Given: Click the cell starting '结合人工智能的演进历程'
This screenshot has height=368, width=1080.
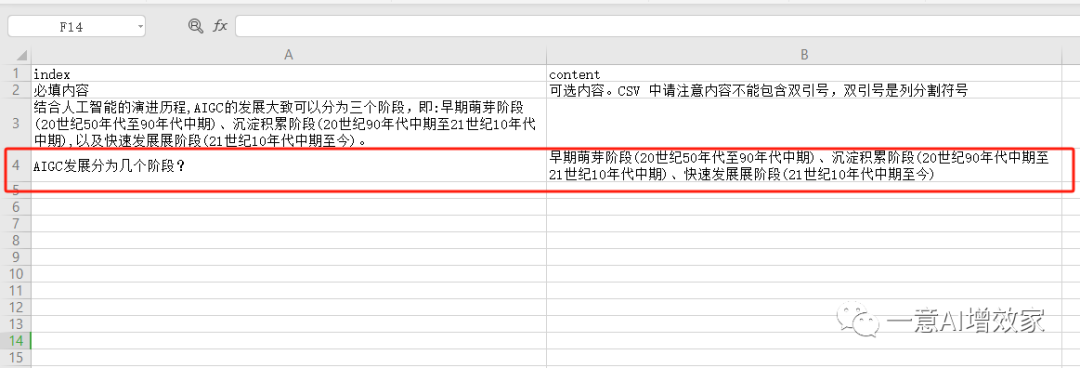Looking at the screenshot, I should tap(289, 123).
